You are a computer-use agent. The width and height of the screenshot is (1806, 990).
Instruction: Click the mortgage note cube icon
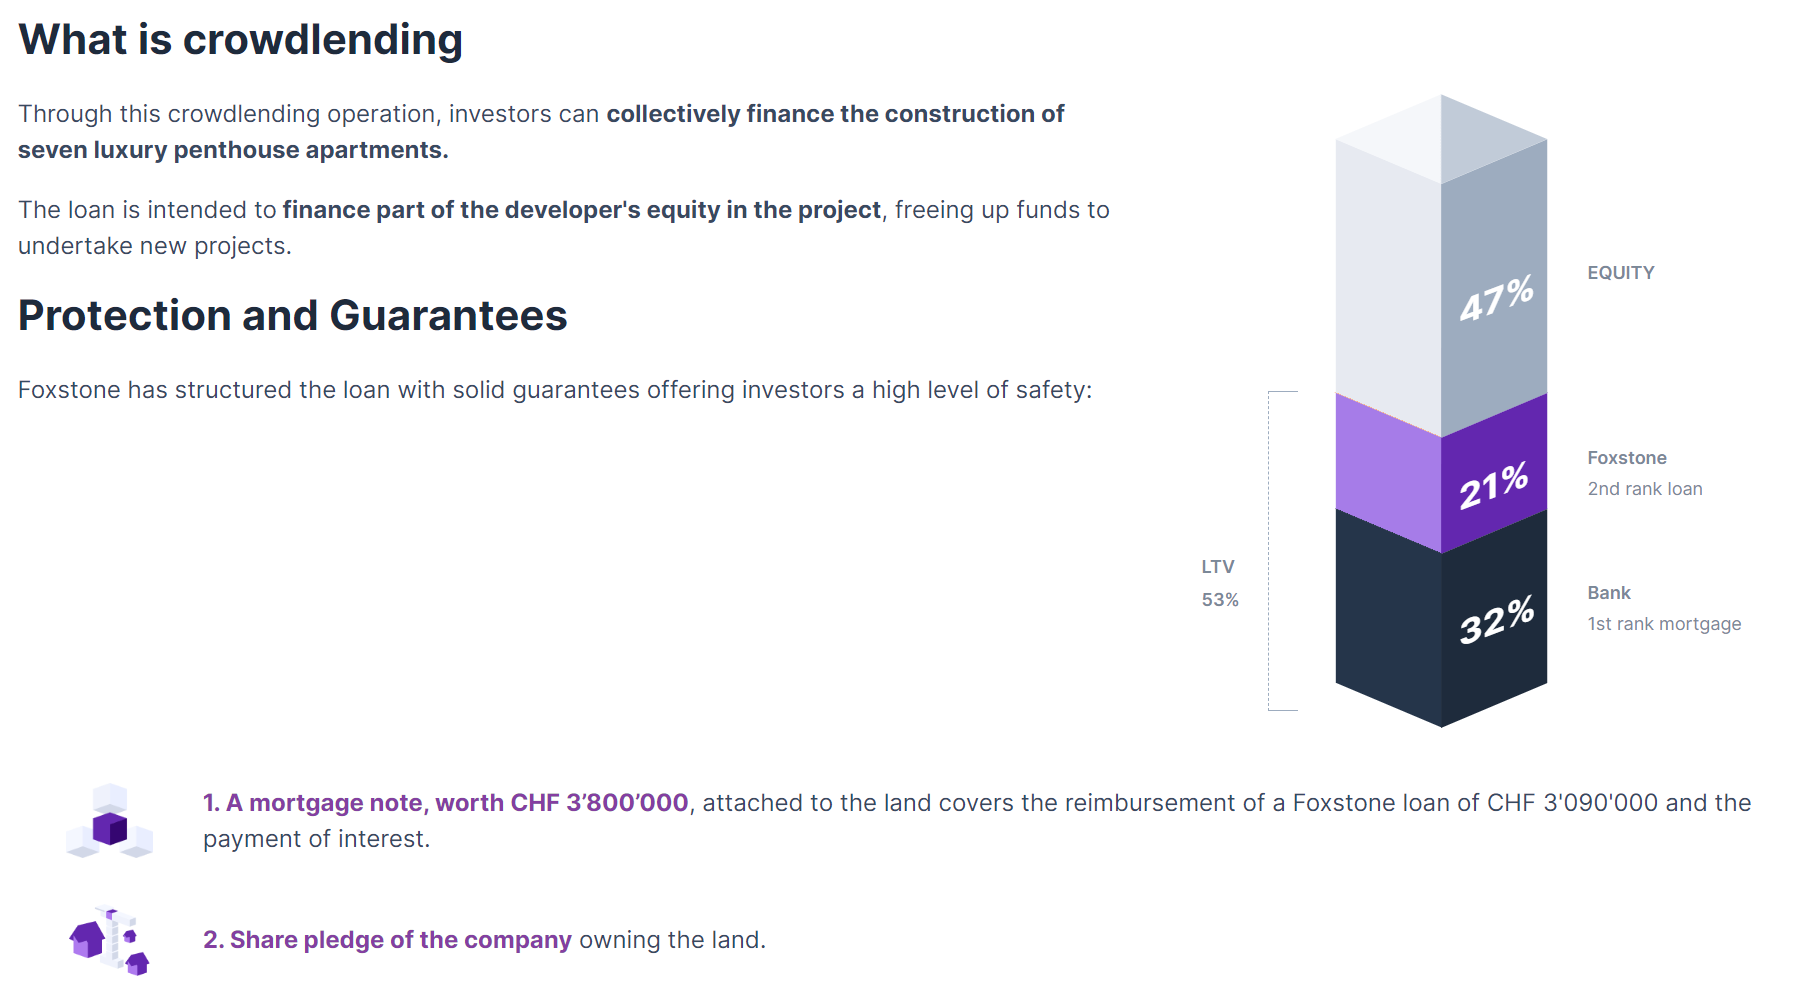tap(109, 821)
